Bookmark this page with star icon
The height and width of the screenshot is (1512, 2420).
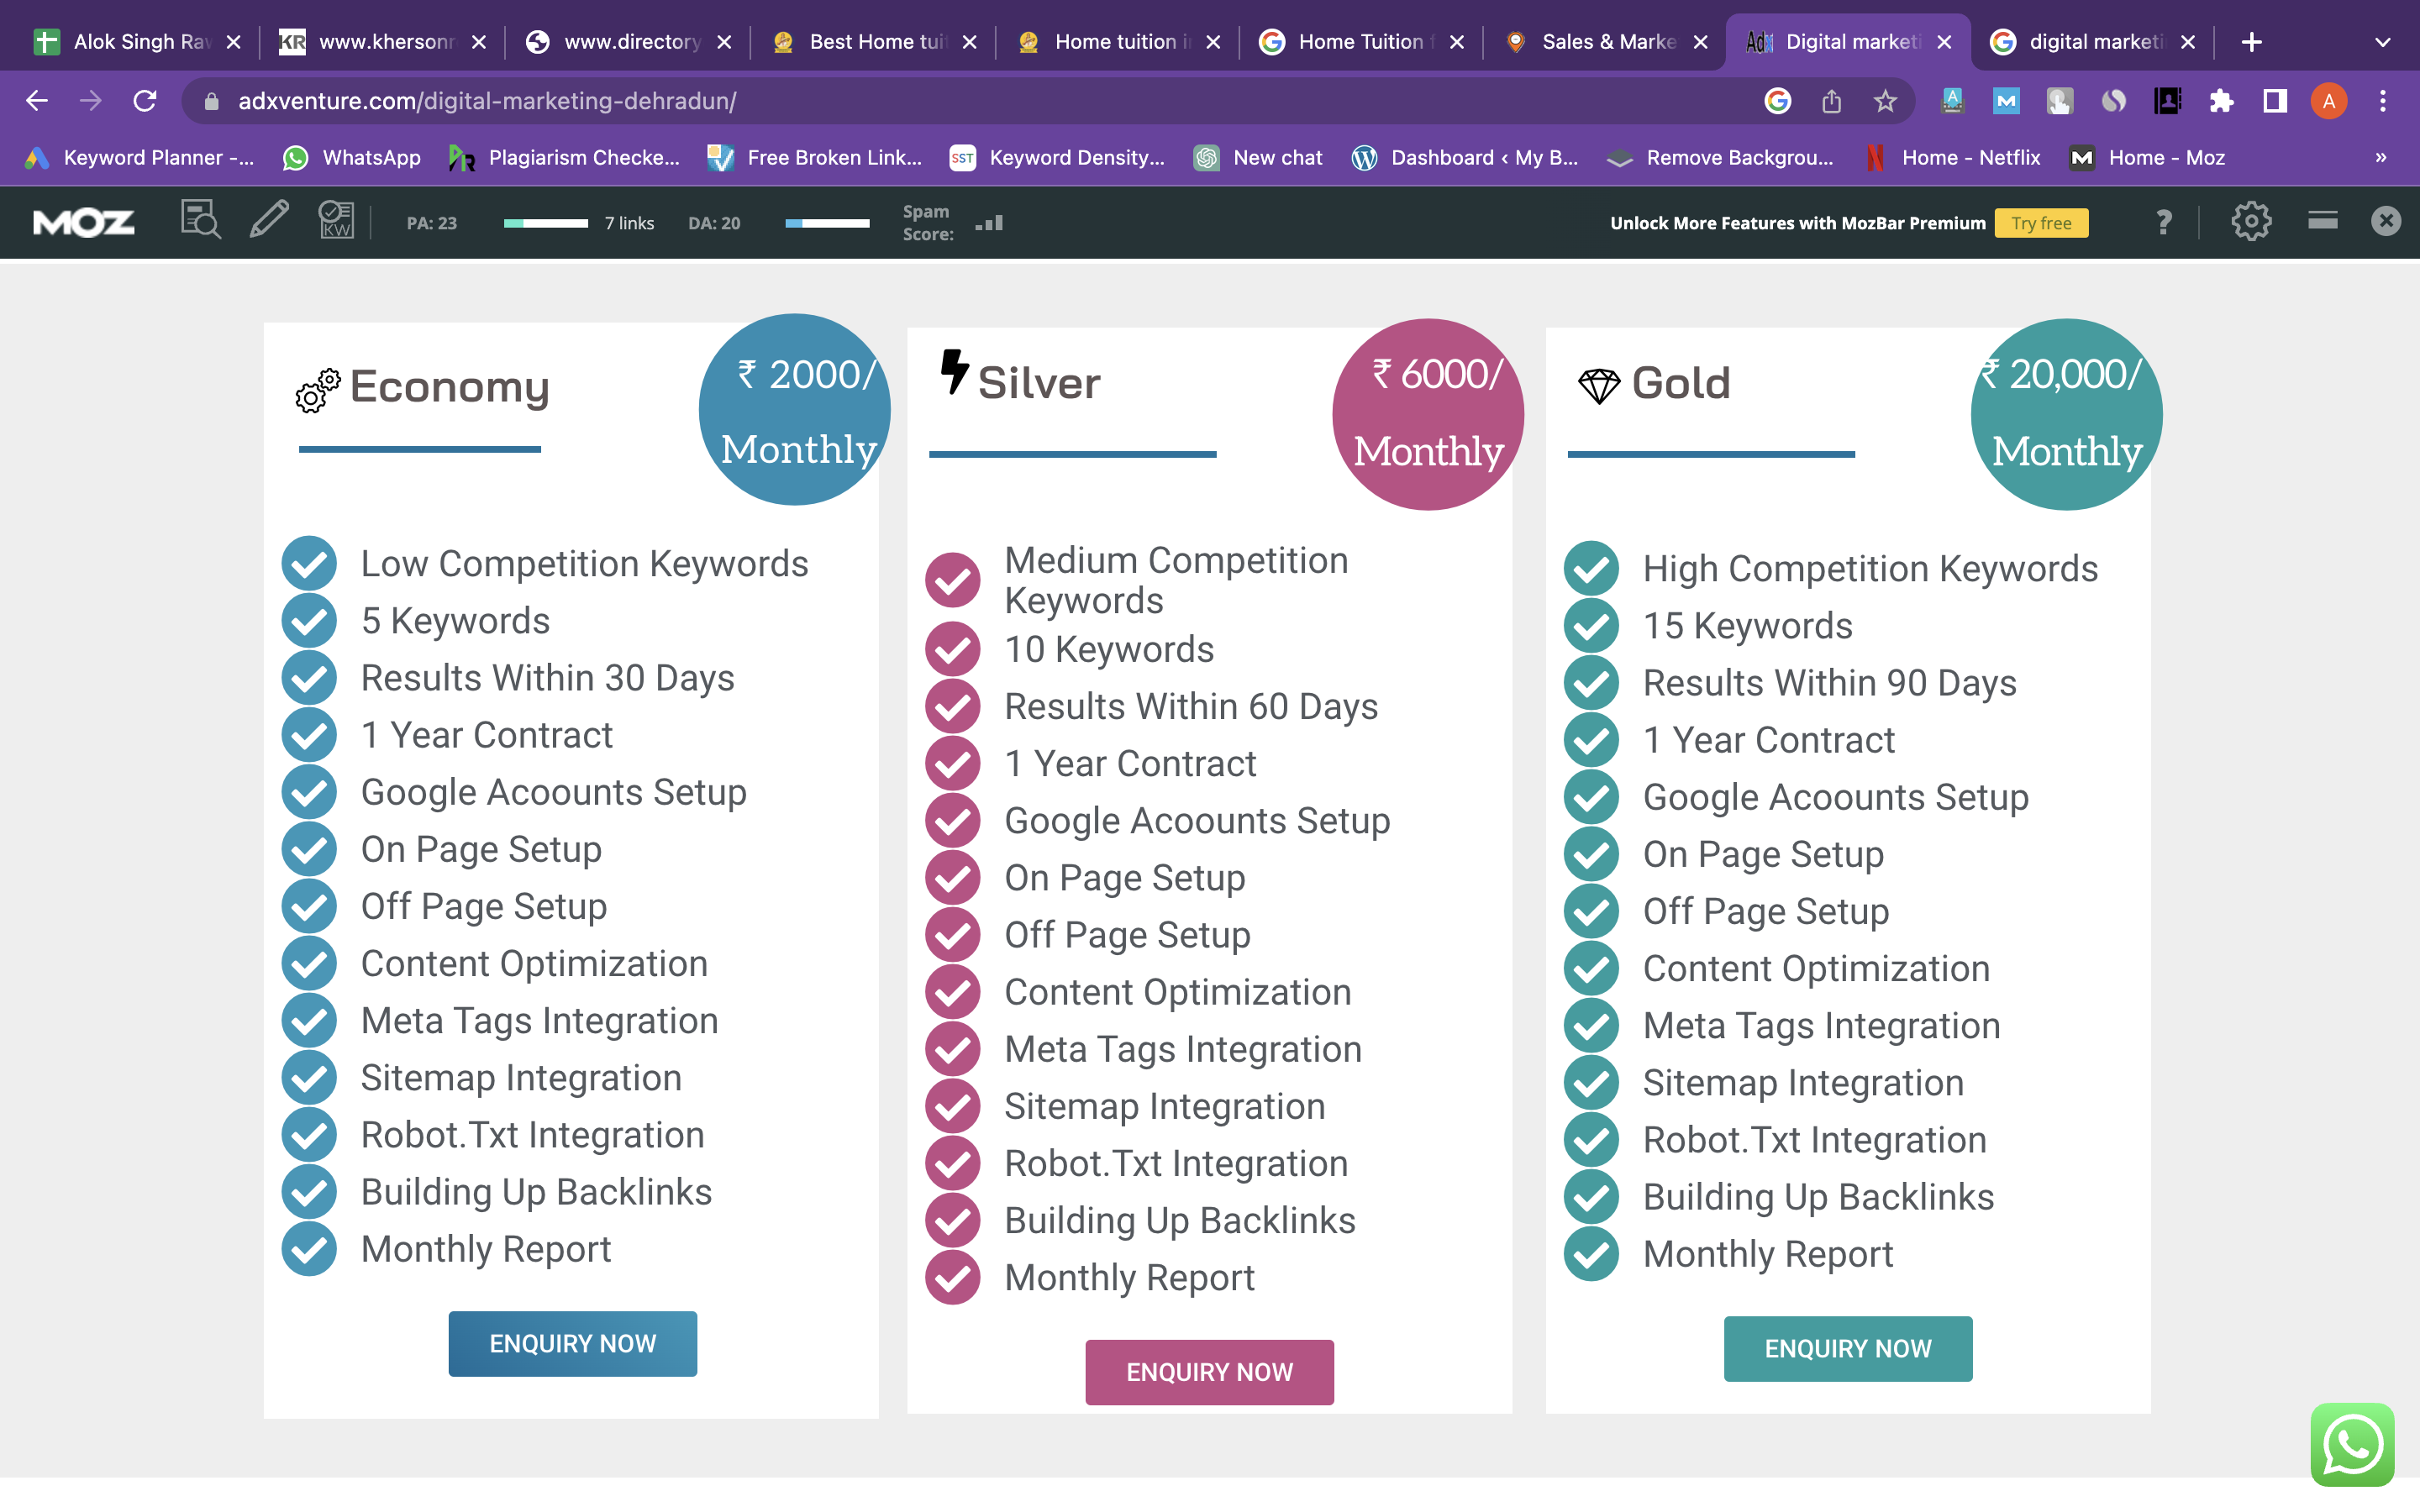point(1885,101)
